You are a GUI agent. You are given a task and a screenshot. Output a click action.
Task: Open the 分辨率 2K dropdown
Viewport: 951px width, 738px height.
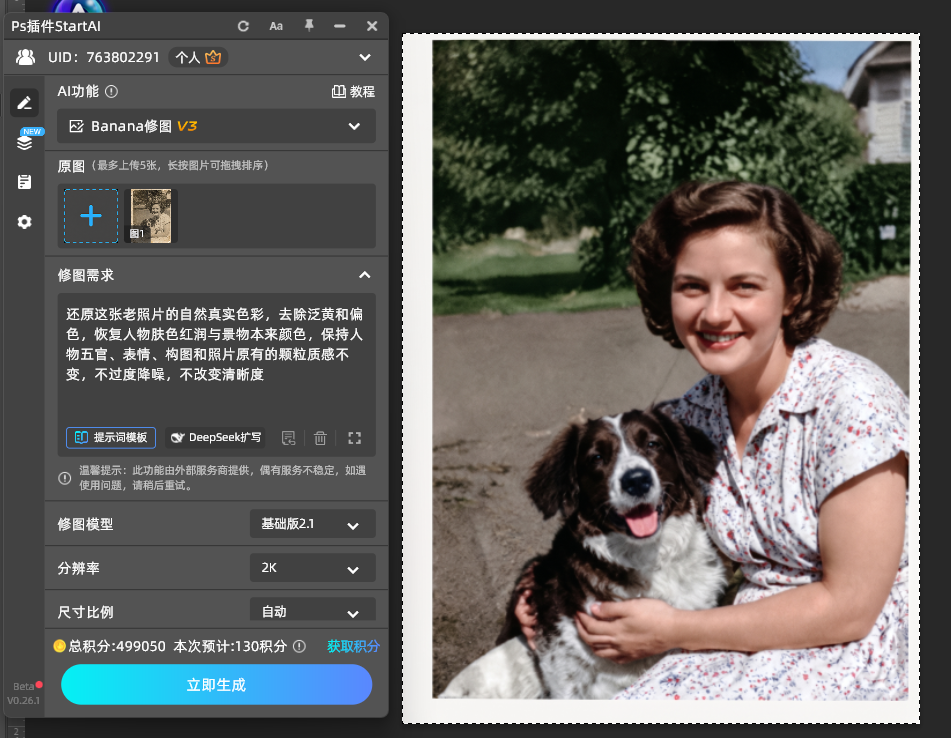coord(313,568)
